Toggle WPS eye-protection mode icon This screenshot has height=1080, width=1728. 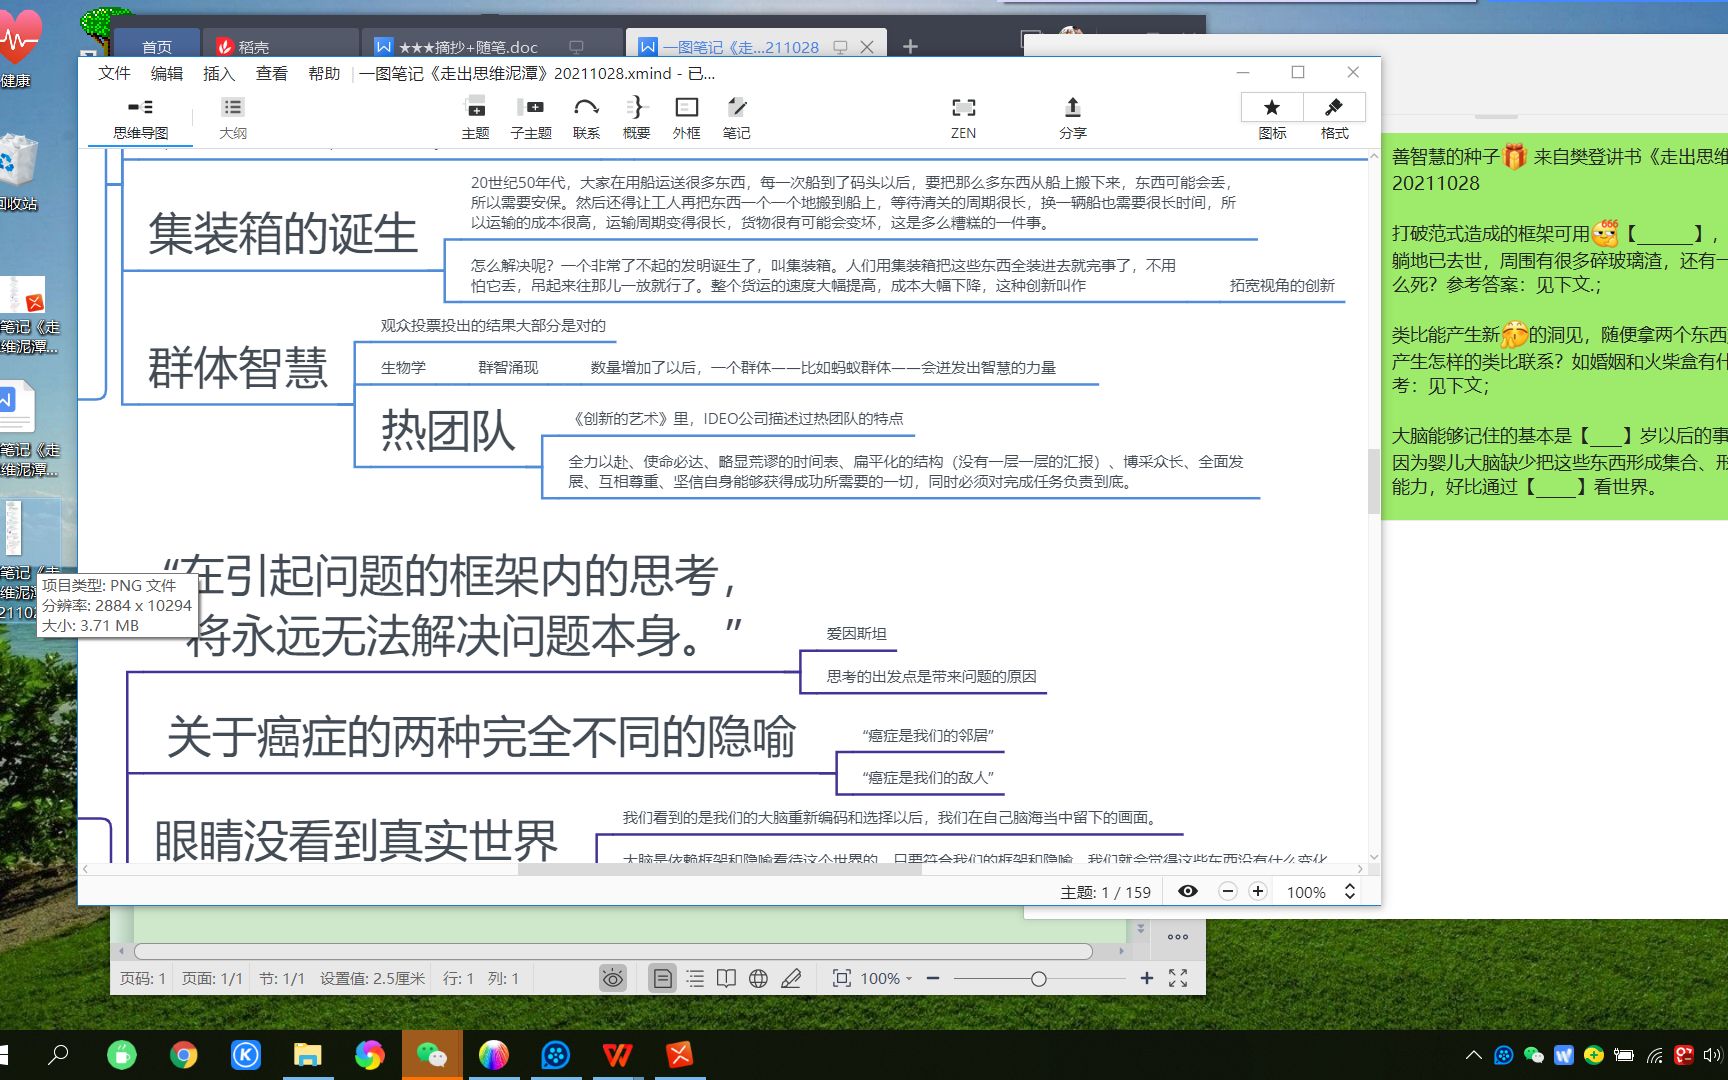pos(613,978)
